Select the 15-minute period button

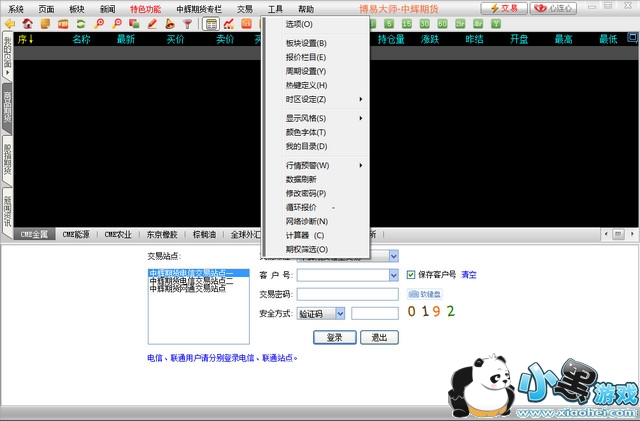click(406, 23)
